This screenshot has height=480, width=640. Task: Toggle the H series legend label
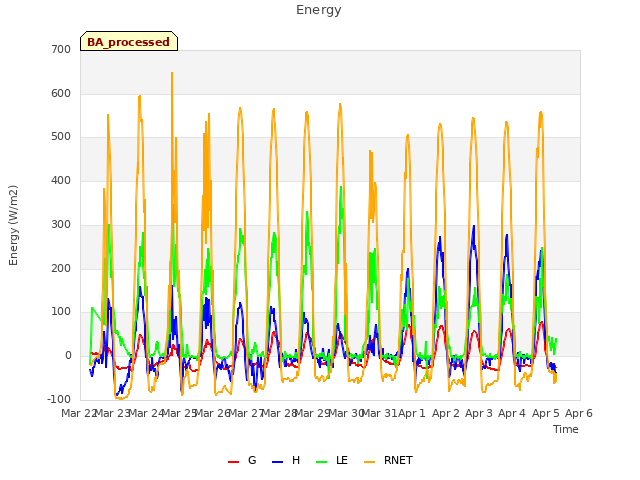[296, 460]
